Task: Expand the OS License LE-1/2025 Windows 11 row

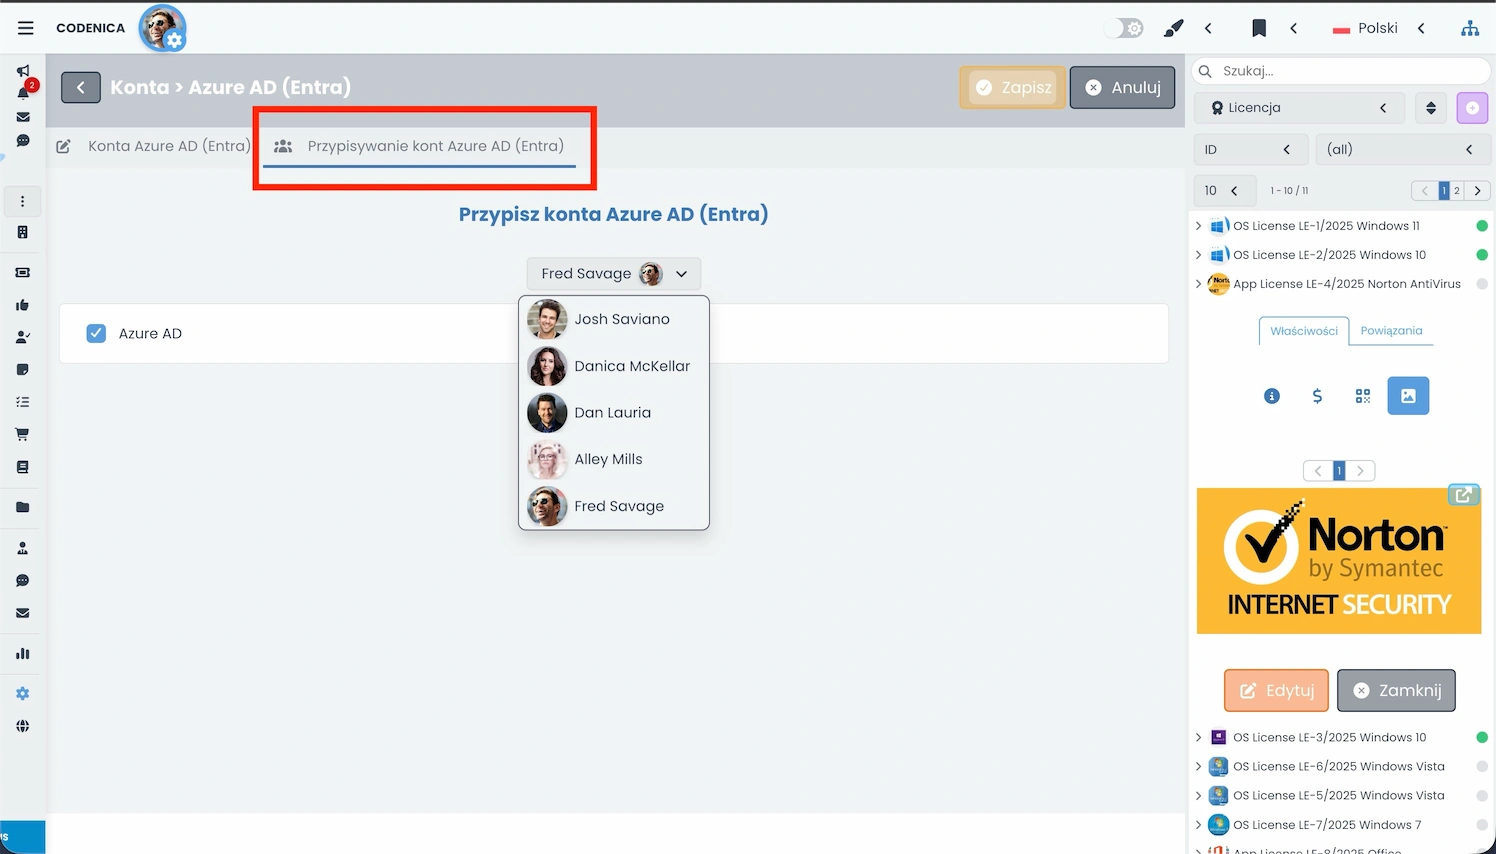Action: click(1199, 226)
